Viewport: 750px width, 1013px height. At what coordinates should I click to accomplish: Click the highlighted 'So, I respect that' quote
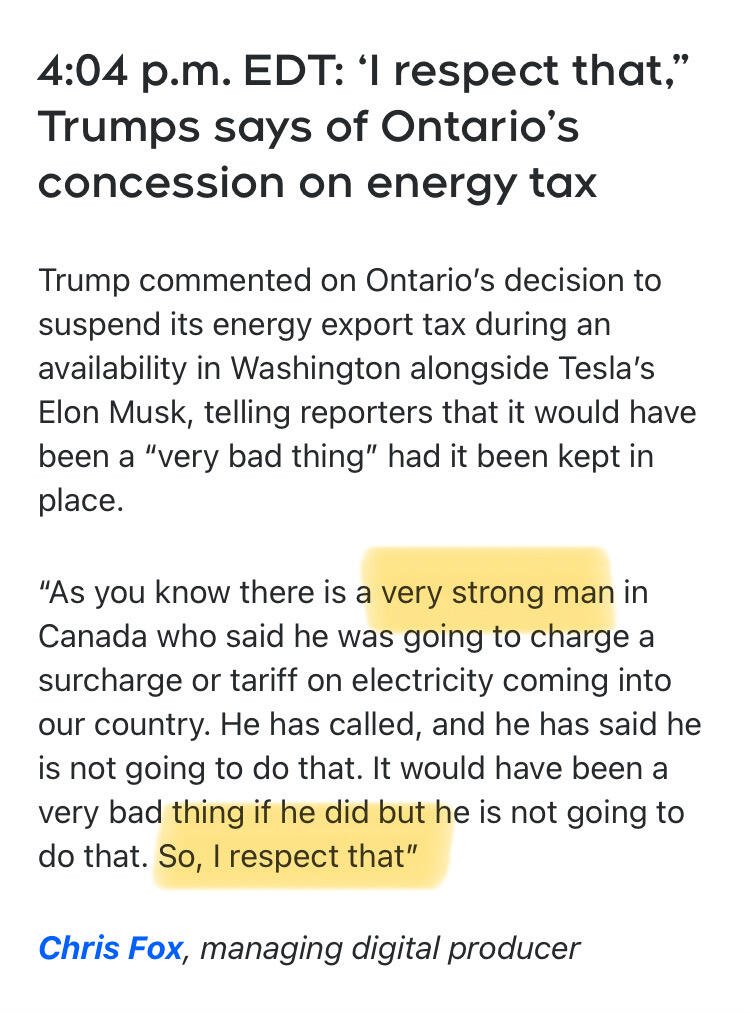coord(288,857)
